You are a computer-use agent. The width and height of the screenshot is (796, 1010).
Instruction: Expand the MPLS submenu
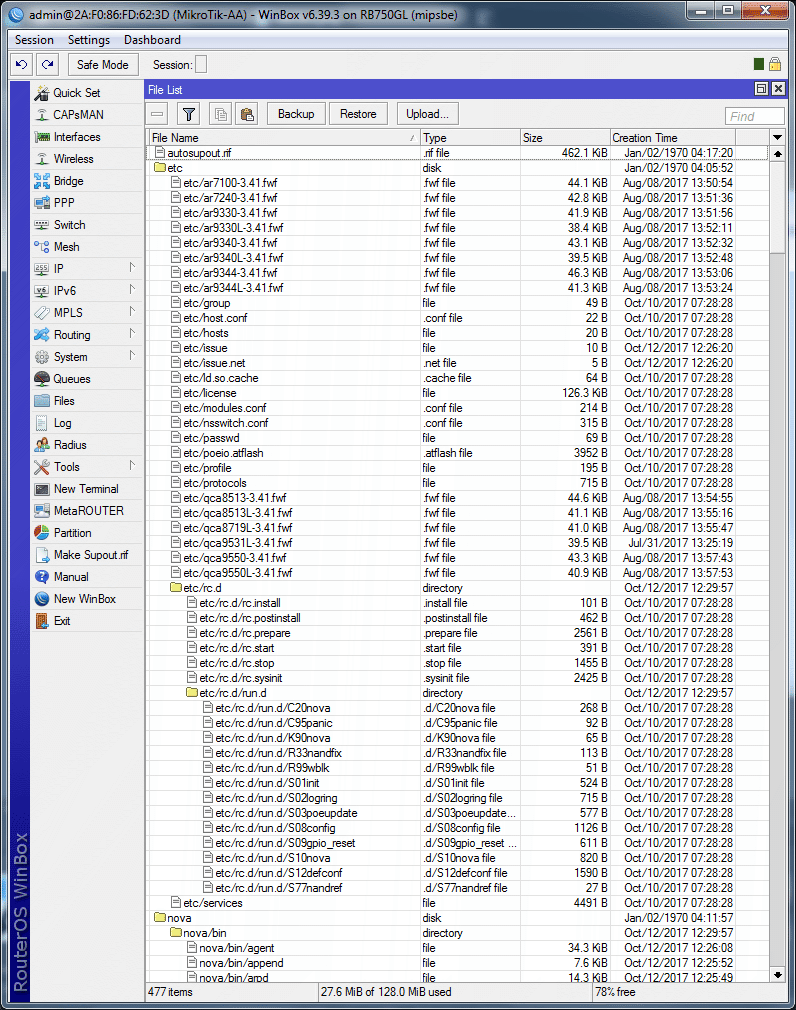coord(132,311)
